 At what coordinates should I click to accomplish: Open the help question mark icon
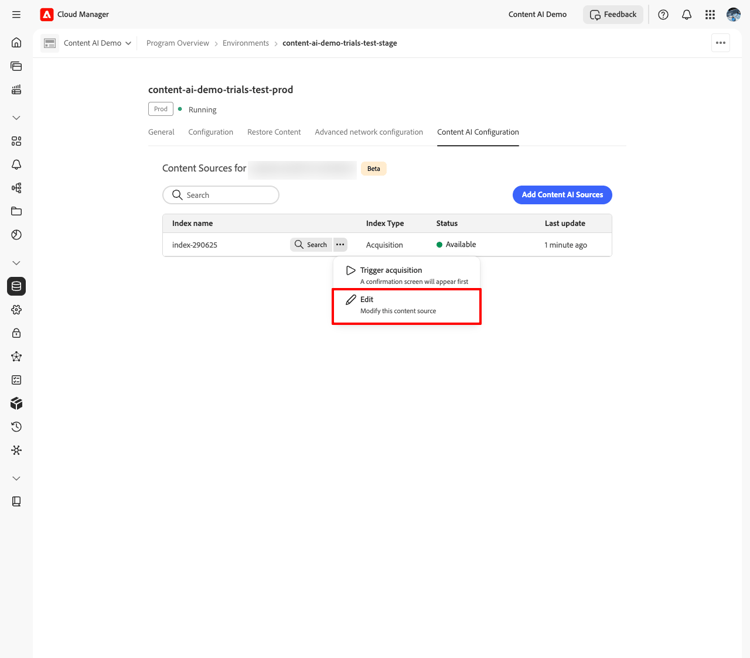pyautogui.click(x=663, y=14)
